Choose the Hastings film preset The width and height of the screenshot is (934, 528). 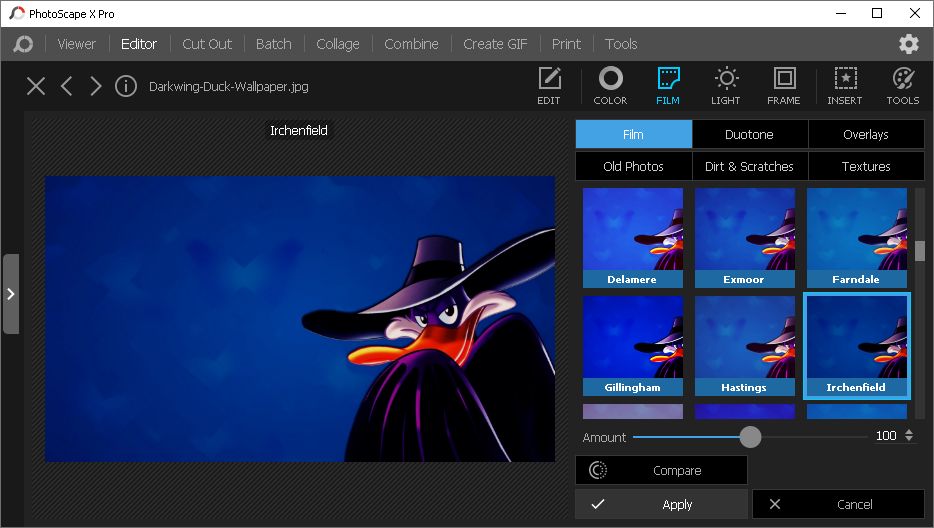[x=745, y=346]
